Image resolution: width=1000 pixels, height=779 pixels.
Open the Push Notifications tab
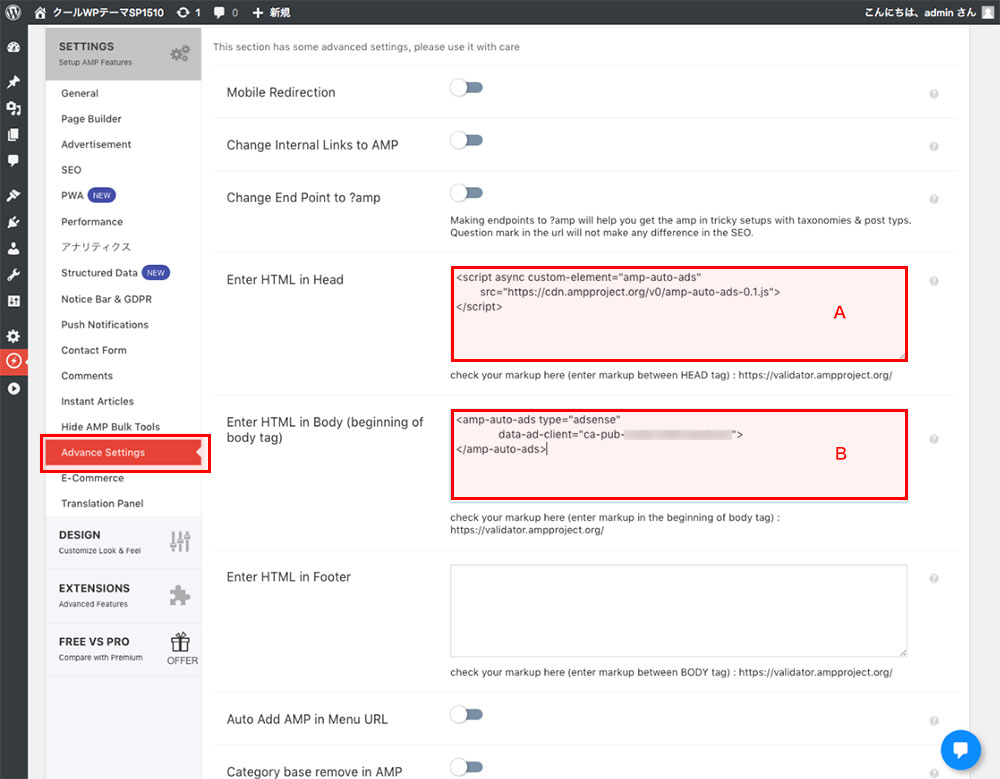(105, 324)
